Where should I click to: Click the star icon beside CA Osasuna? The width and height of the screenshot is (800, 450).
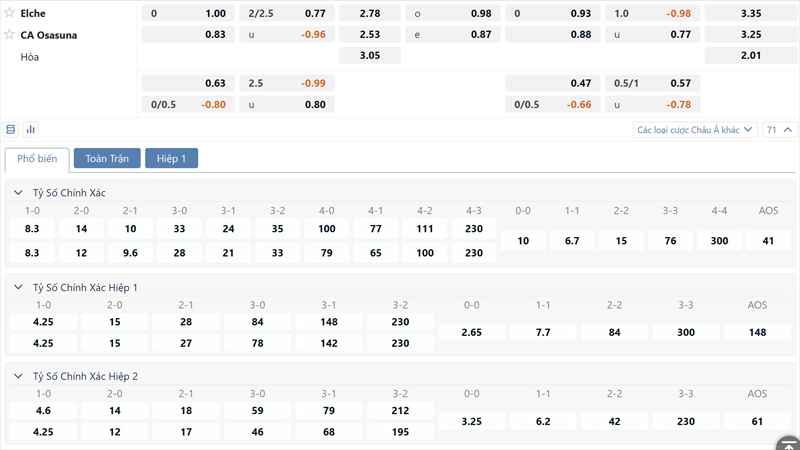coord(10,35)
